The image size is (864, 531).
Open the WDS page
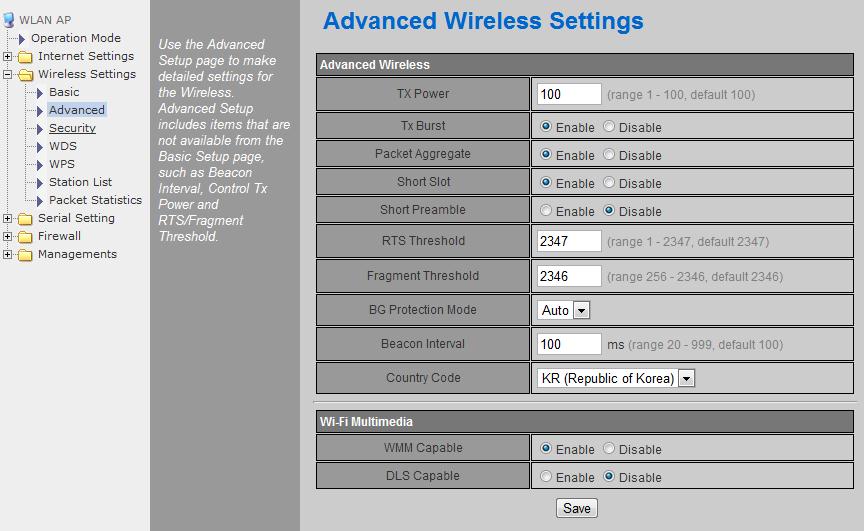pyautogui.click(x=63, y=146)
